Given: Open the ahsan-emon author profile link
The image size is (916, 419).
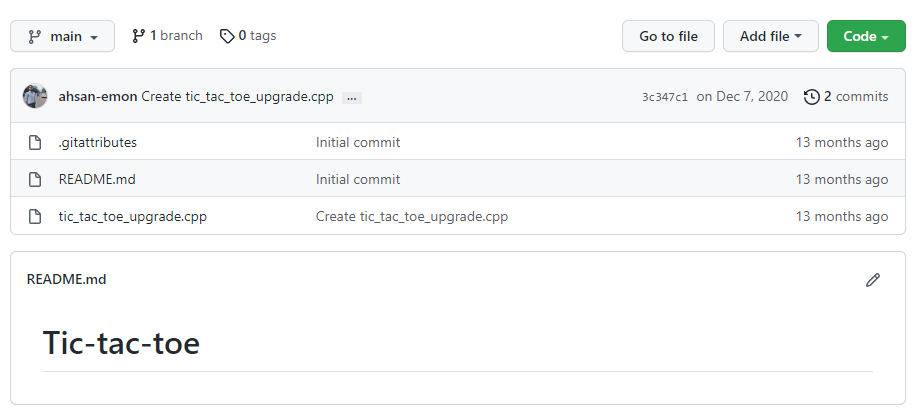Looking at the screenshot, I should pyautogui.click(x=98, y=97).
